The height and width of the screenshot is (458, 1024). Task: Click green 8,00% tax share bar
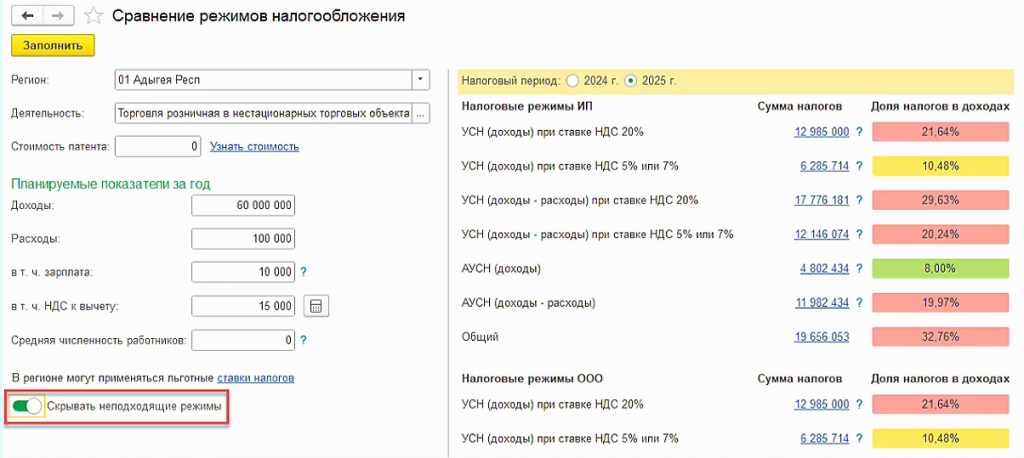[940, 269]
